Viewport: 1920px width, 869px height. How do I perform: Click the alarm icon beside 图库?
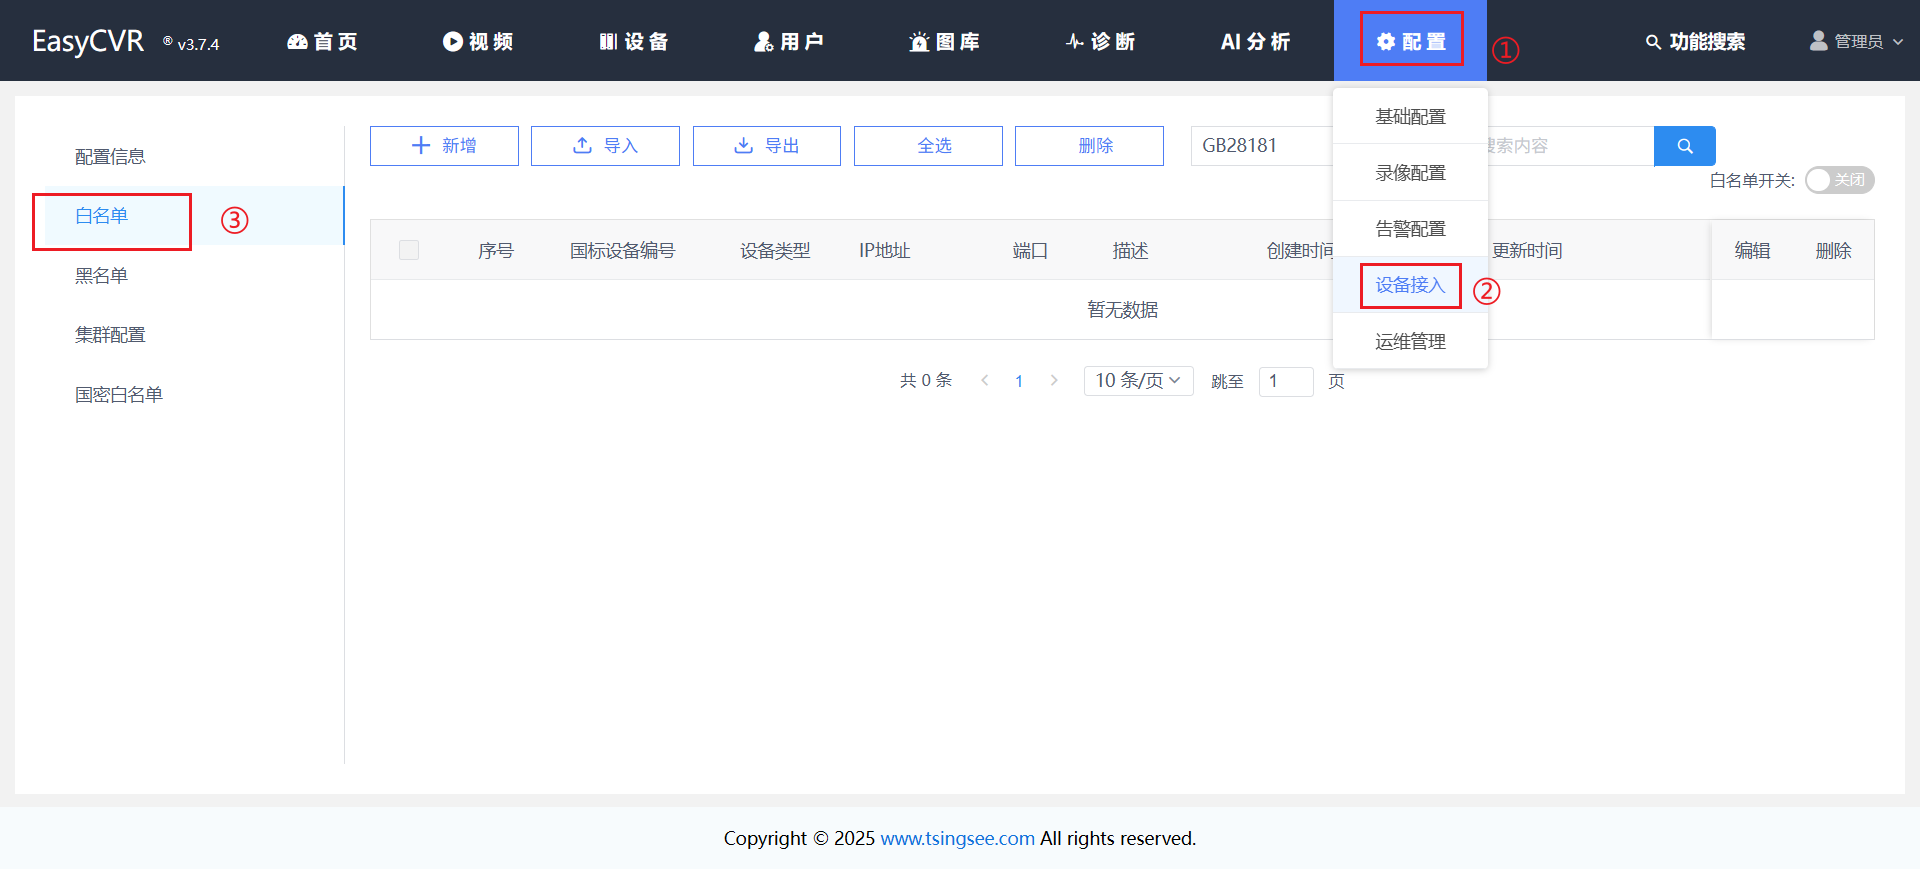[919, 42]
